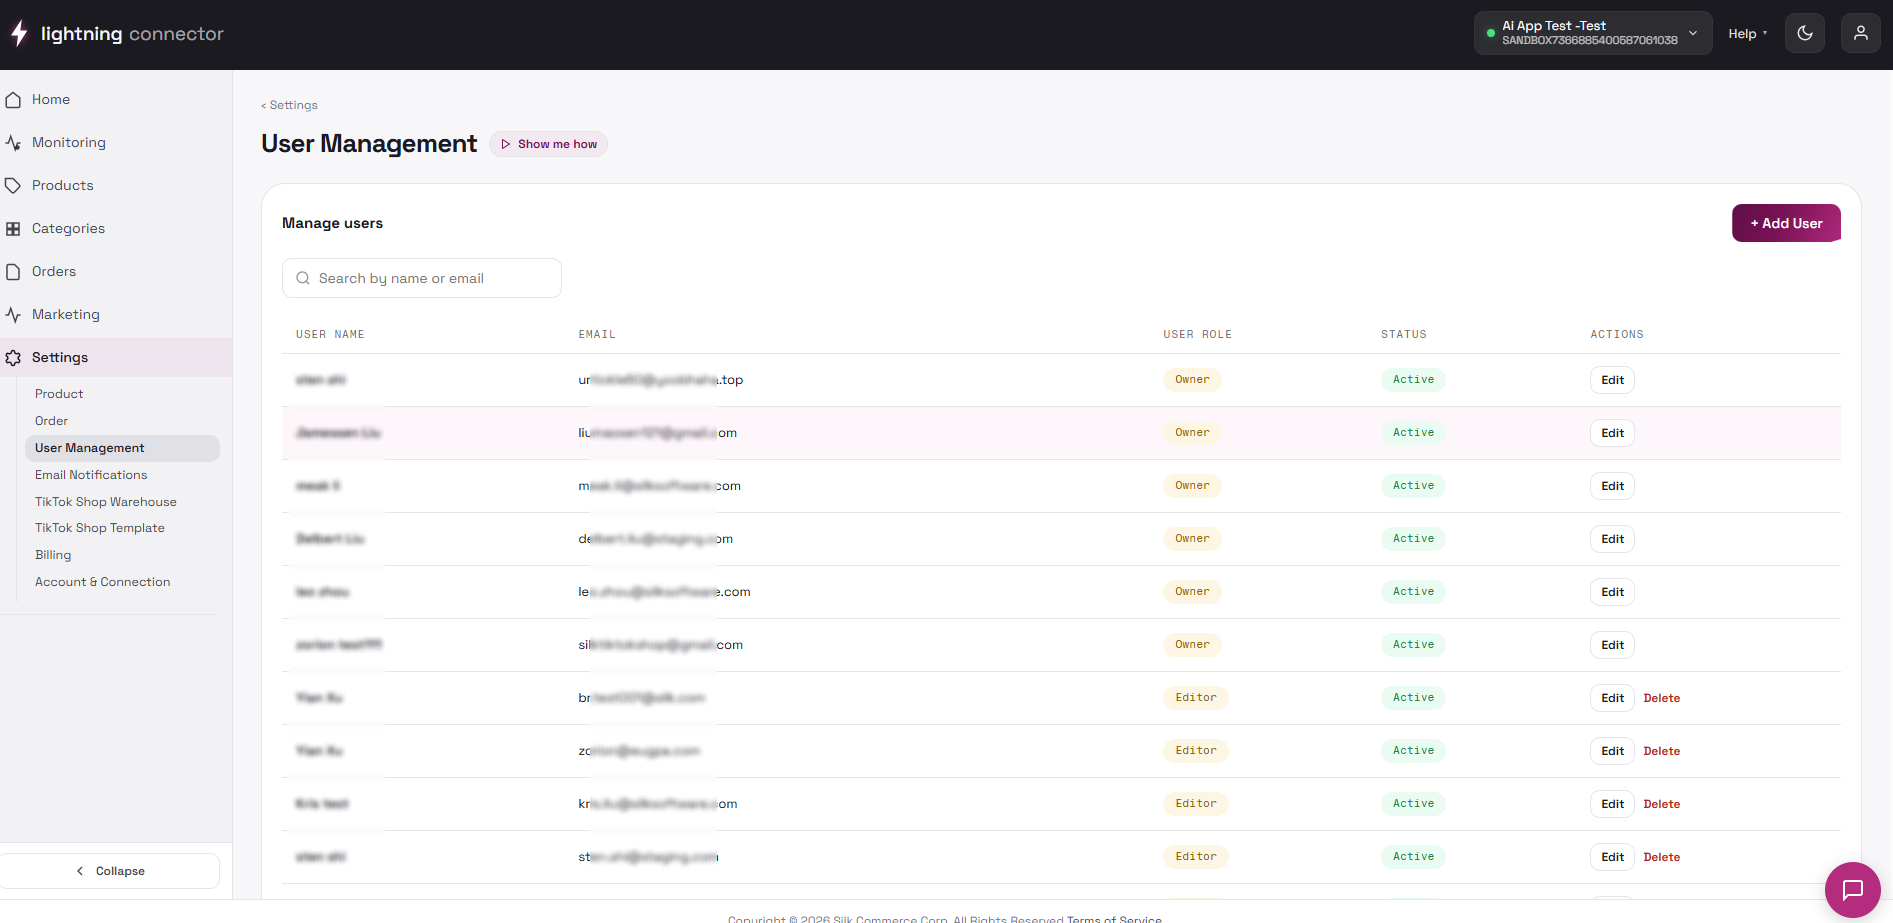
Task: Open the chat support bubble
Action: click(x=1853, y=890)
